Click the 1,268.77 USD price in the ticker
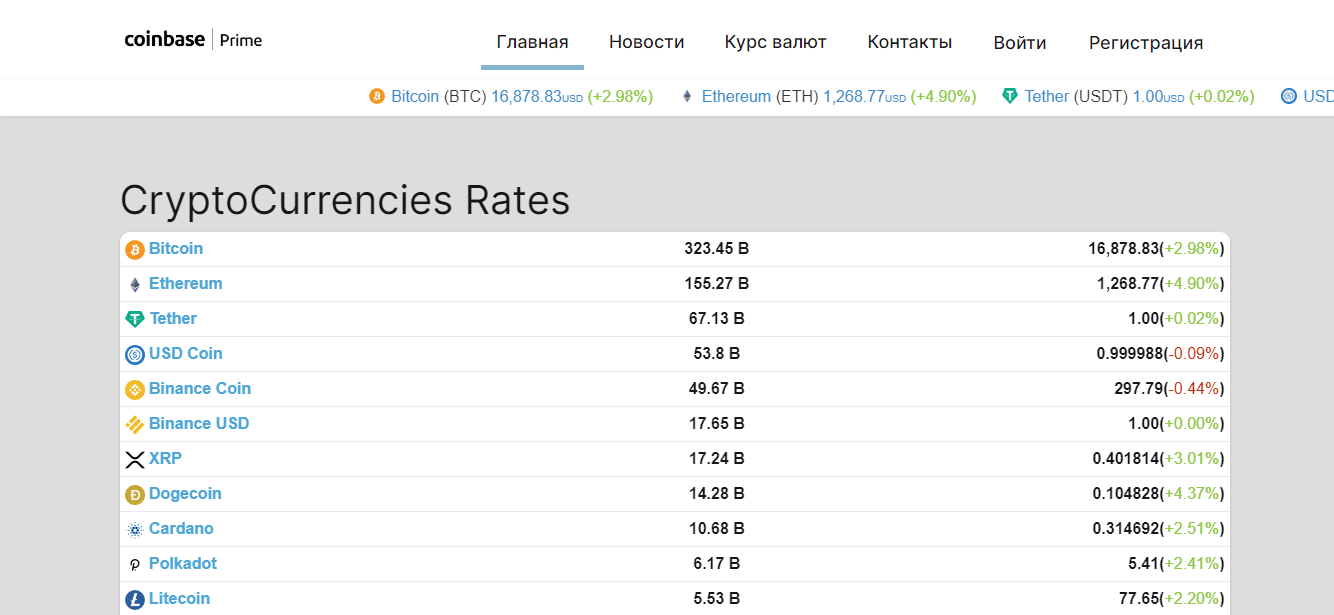Image resolution: width=1334 pixels, height=615 pixels. (x=865, y=96)
